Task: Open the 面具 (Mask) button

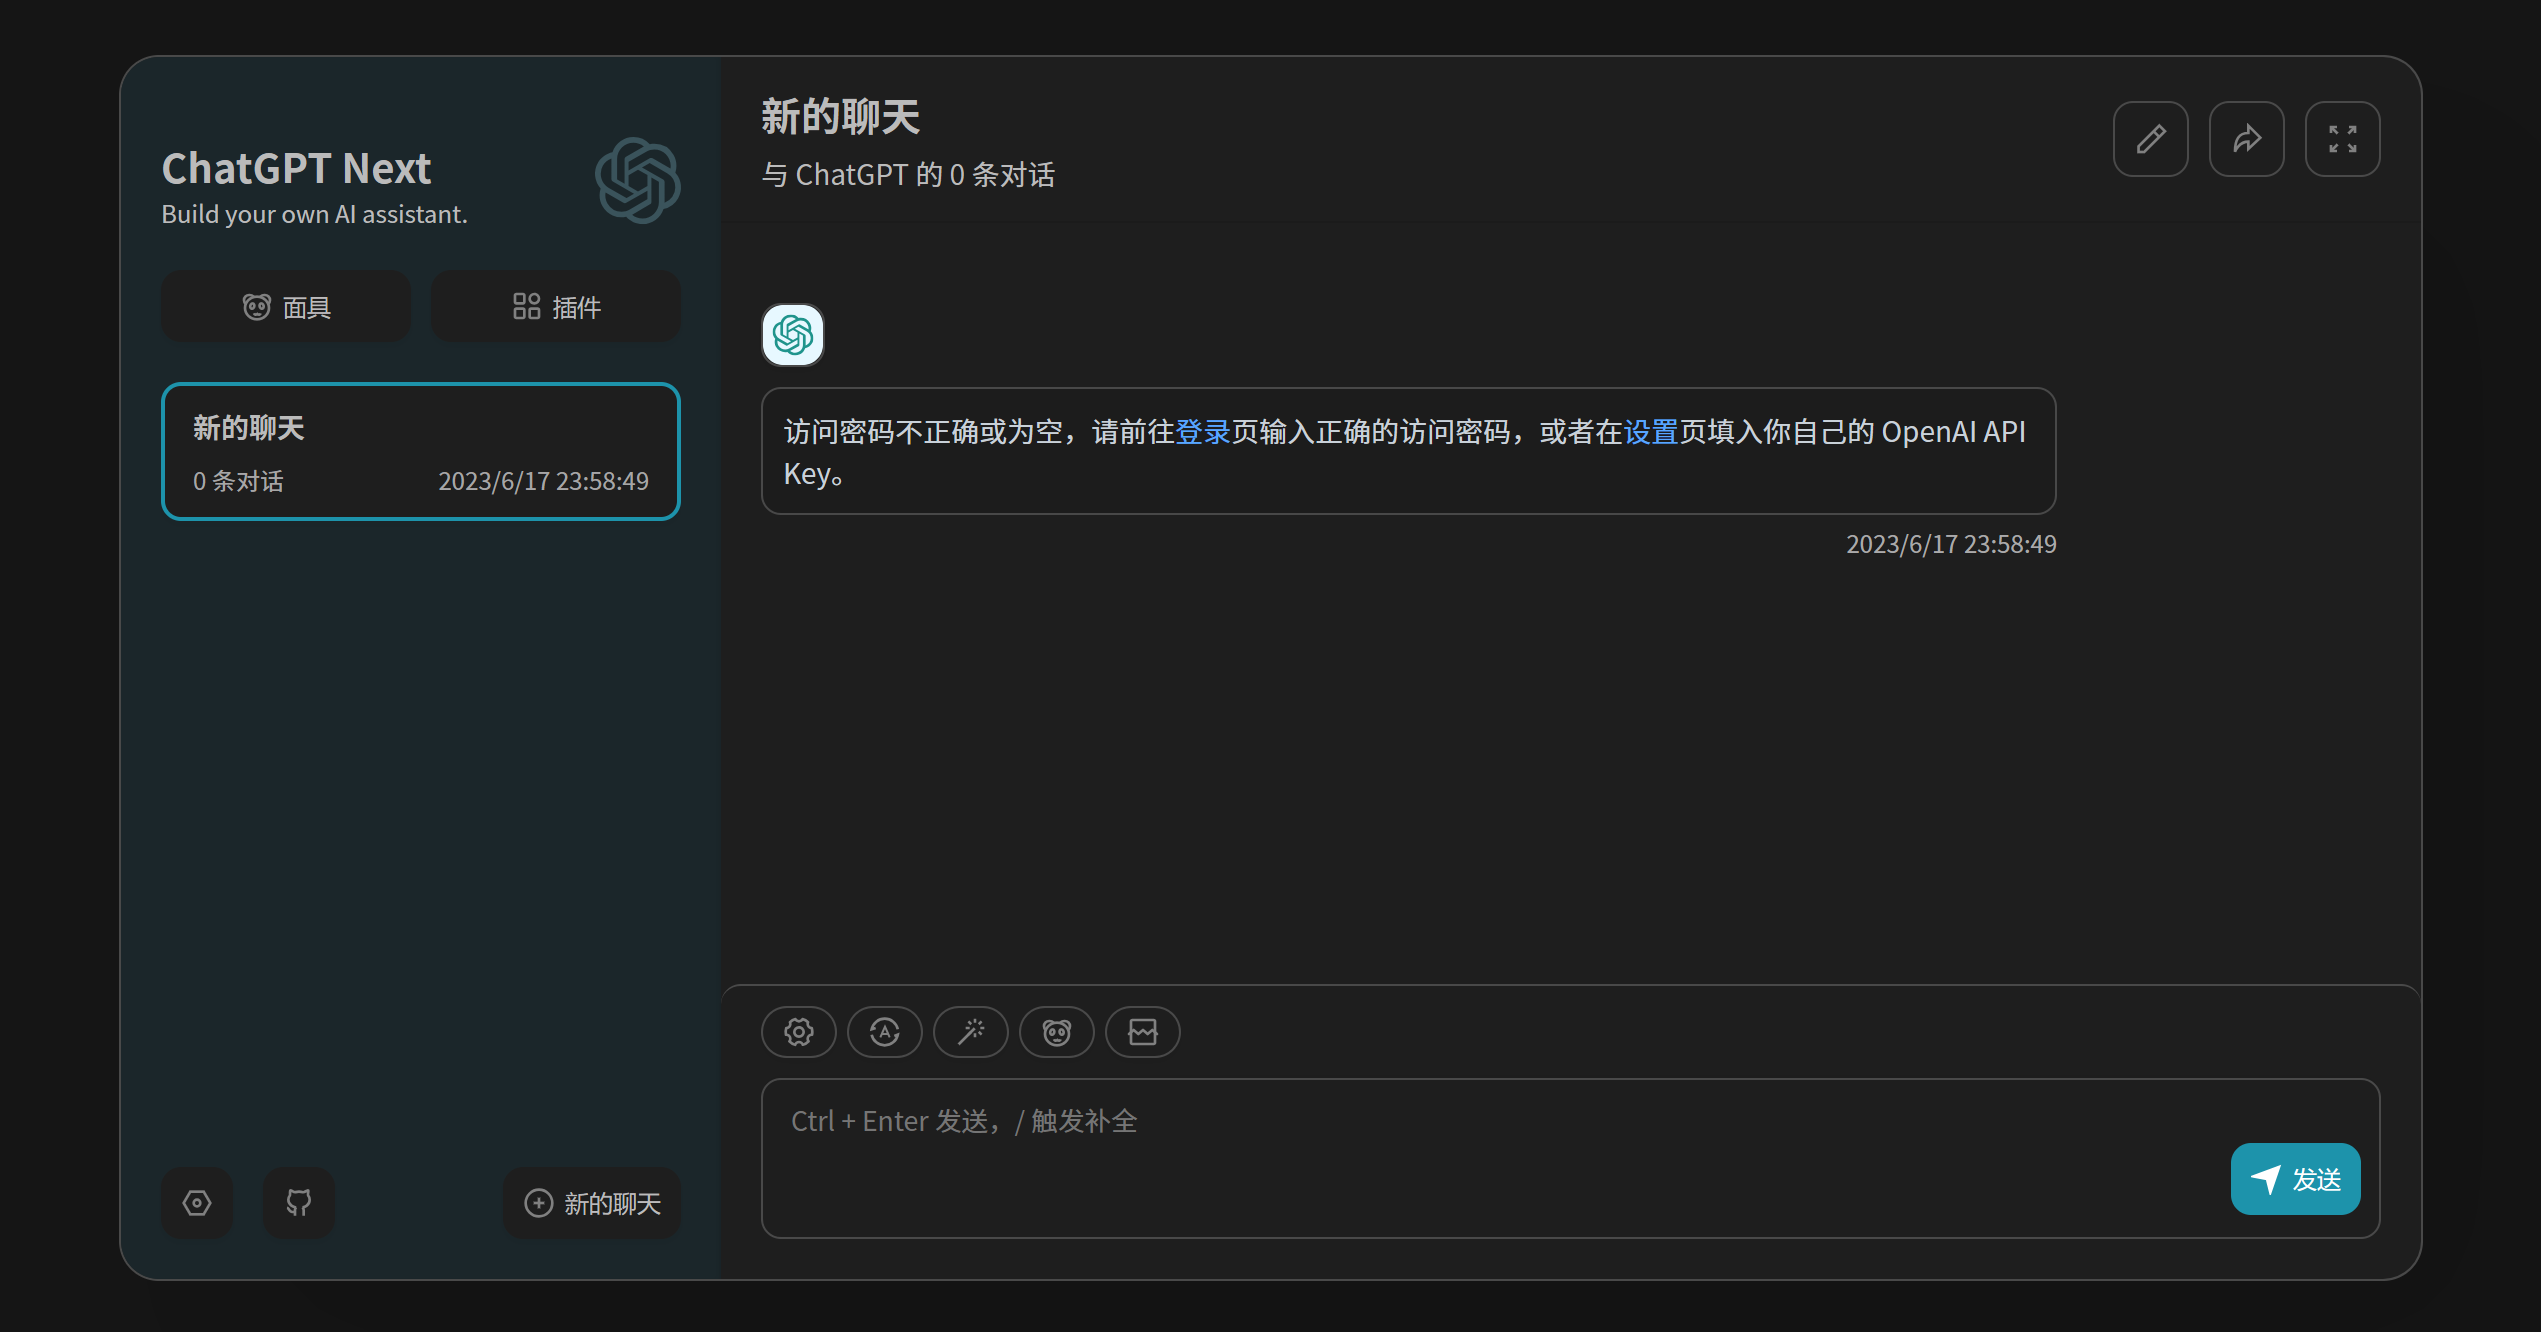Action: pos(286,307)
